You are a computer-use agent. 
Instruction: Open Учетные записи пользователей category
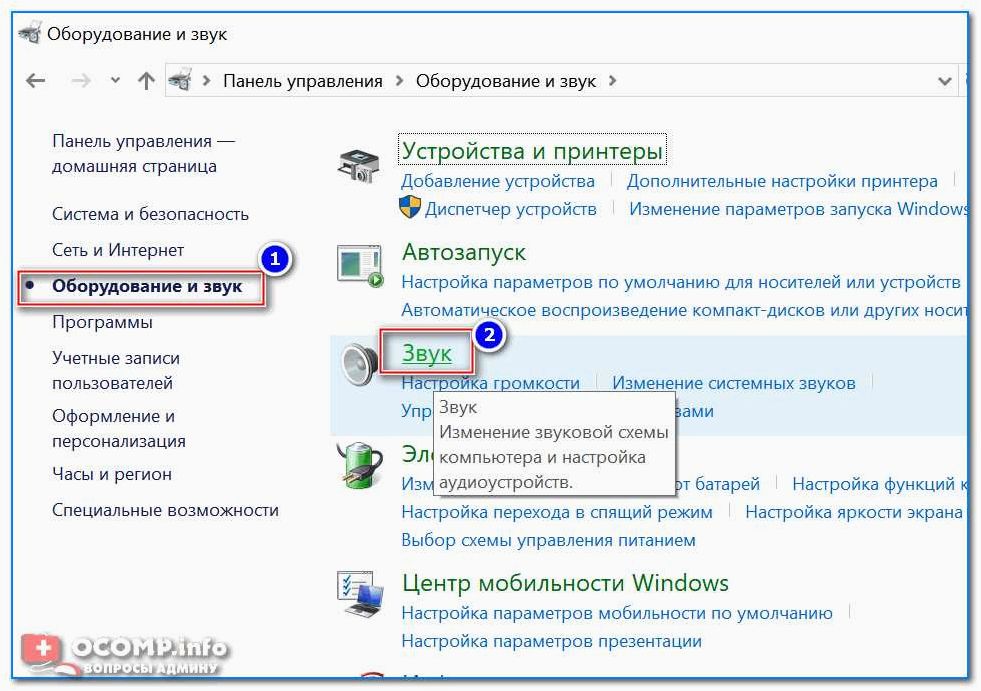point(116,371)
